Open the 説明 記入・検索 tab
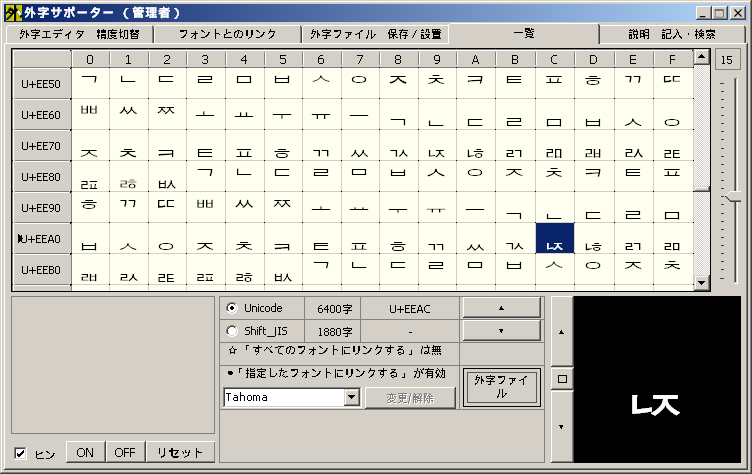The width and height of the screenshot is (752, 474). pyautogui.click(x=672, y=35)
